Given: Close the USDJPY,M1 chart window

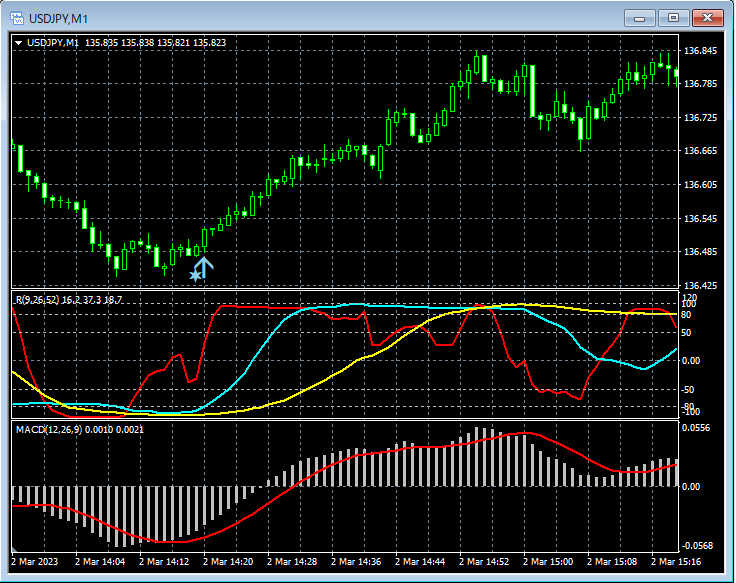Looking at the screenshot, I should click(x=707, y=18).
